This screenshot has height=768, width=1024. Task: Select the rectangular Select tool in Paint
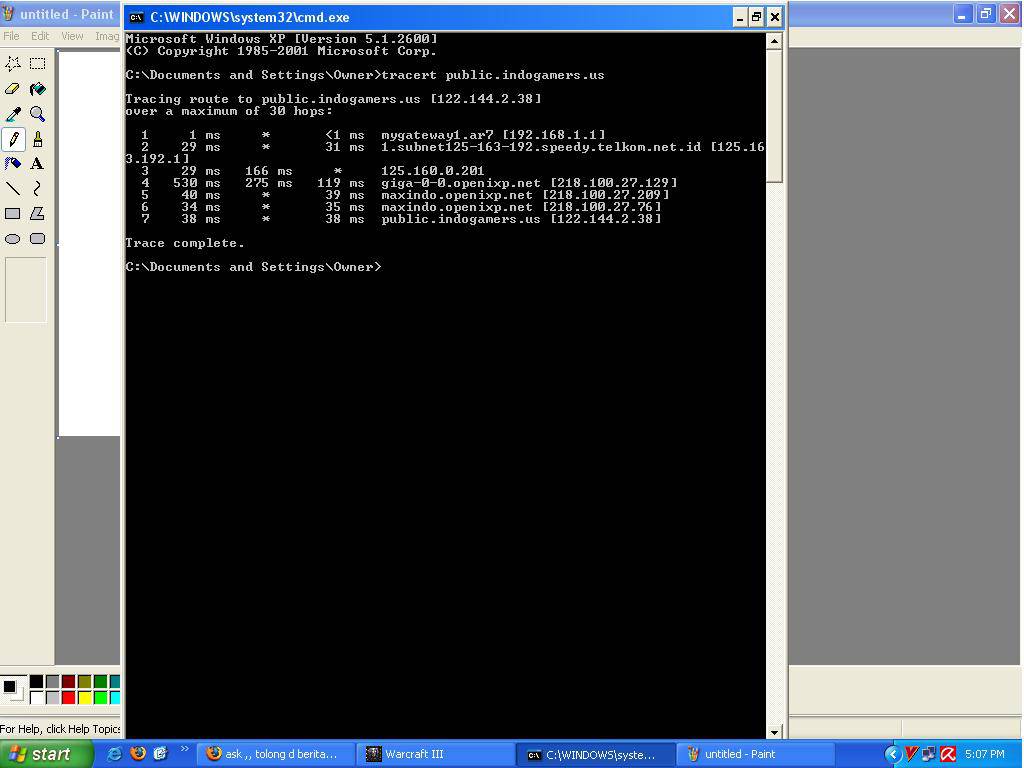pos(38,63)
